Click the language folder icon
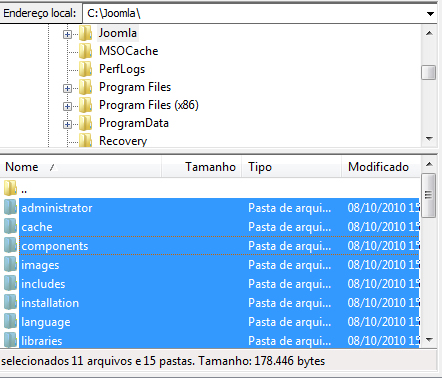 10,321
